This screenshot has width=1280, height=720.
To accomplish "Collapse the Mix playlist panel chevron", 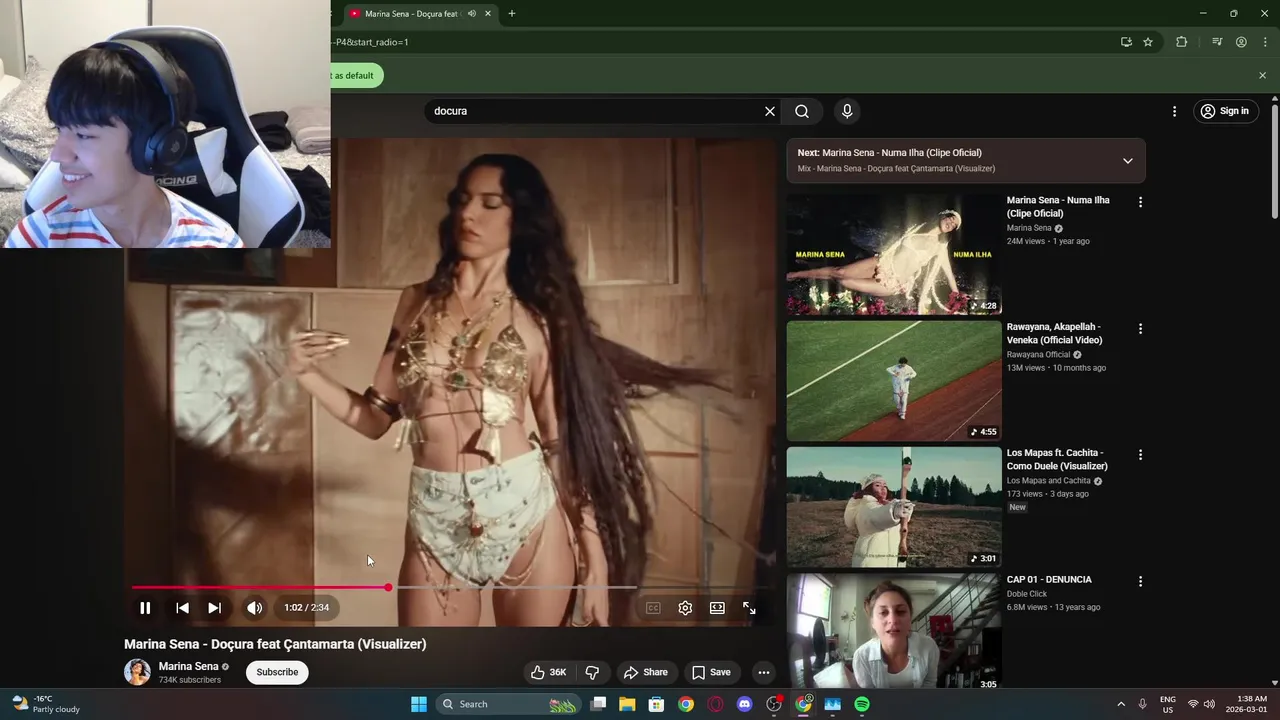I will pos(1127,161).
